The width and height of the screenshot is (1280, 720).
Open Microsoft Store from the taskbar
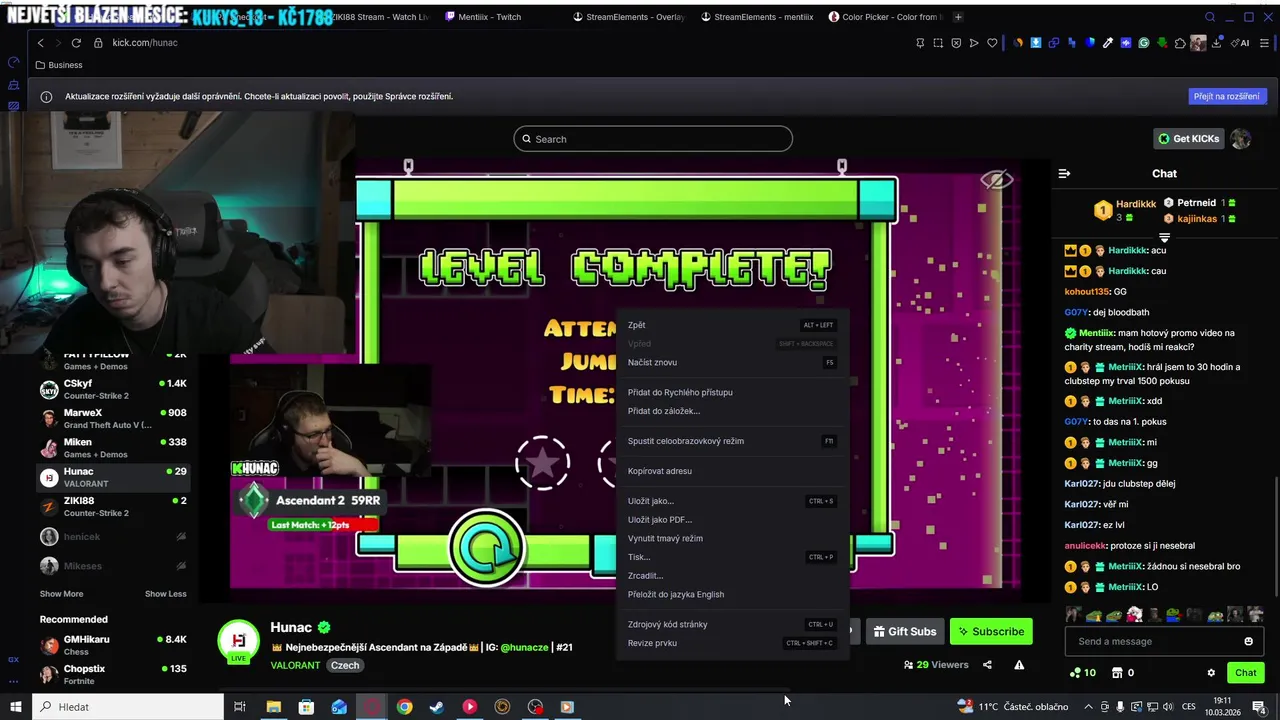(306, 707)
